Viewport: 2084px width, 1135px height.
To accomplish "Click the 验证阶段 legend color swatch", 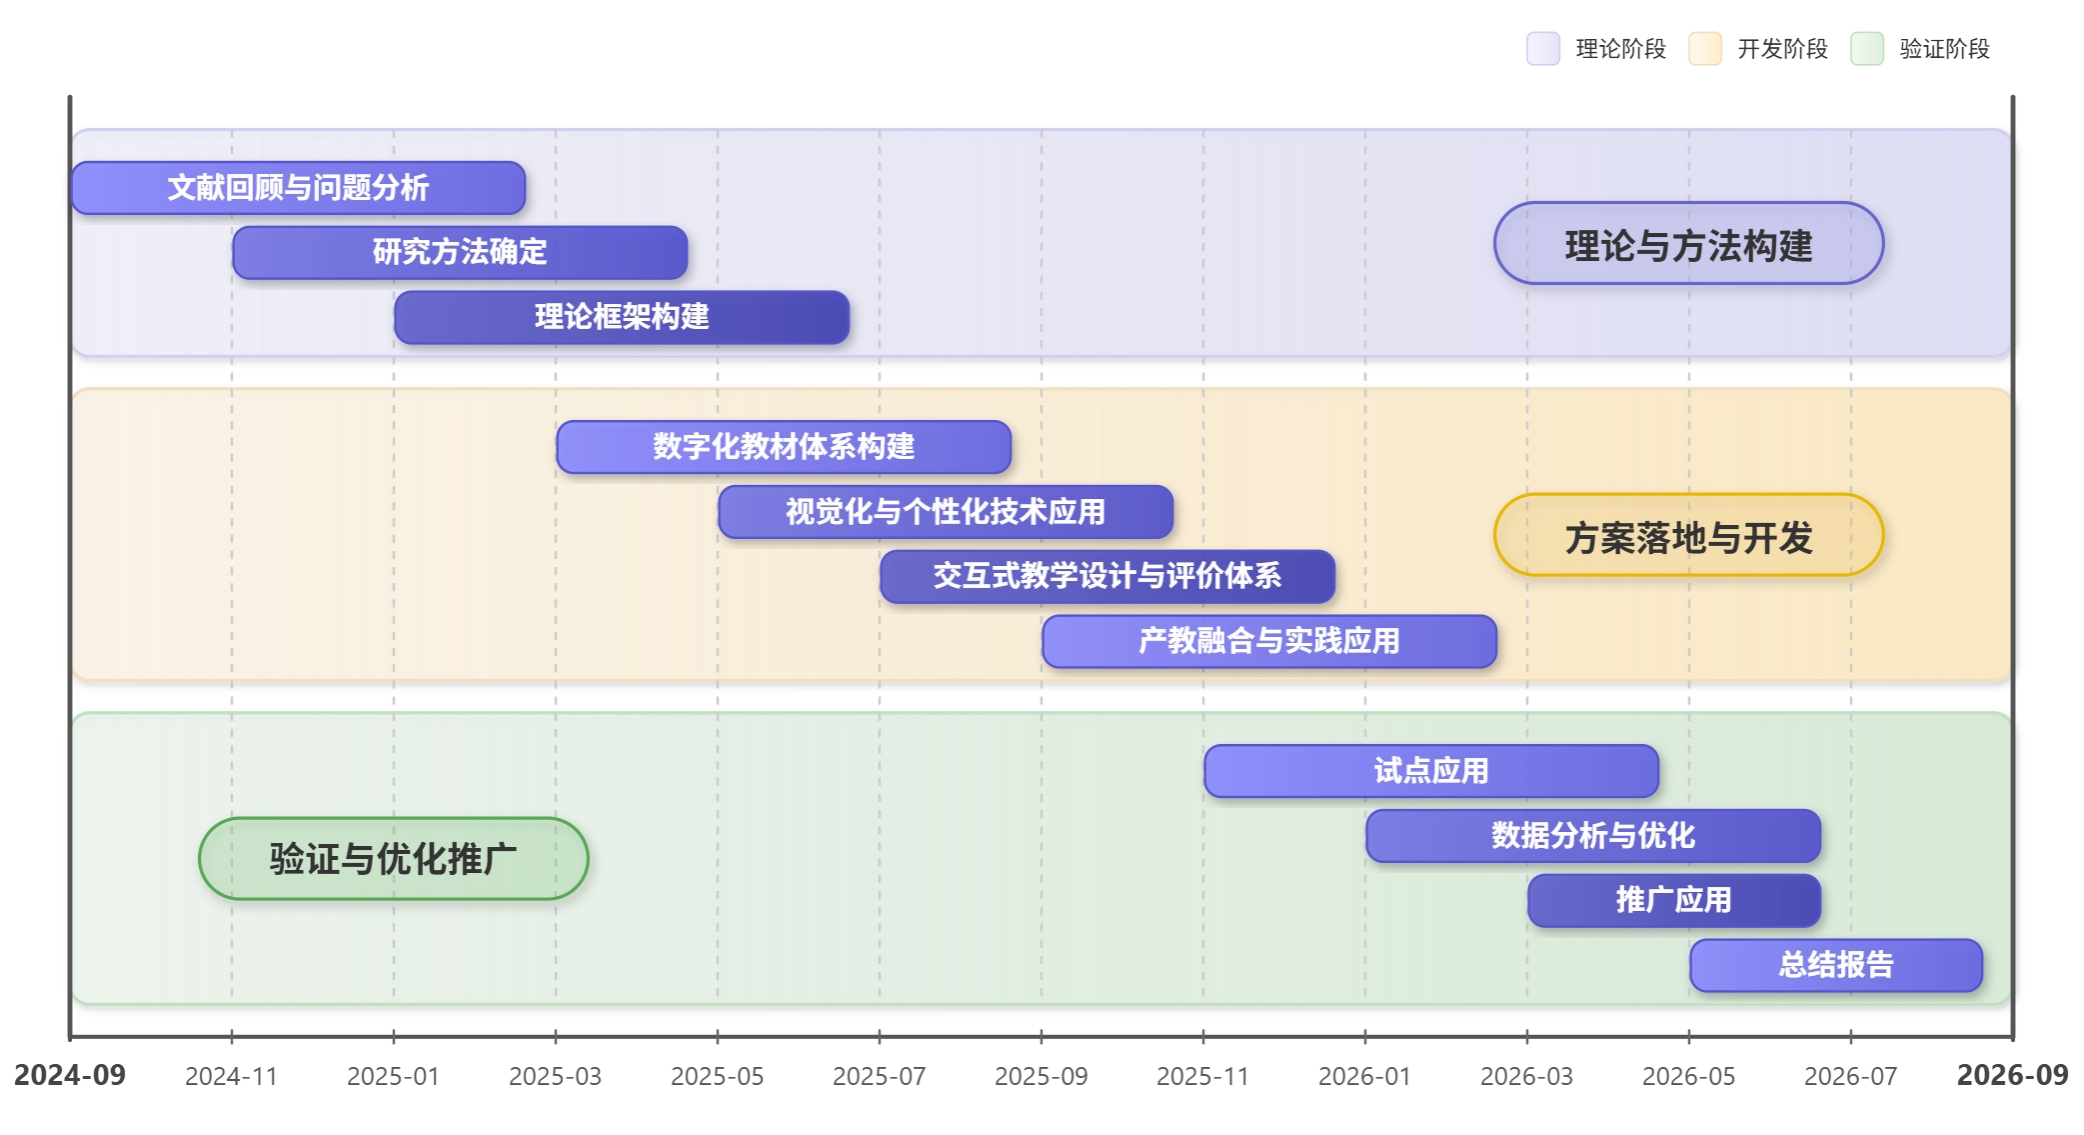I will tap(1867, 48).
